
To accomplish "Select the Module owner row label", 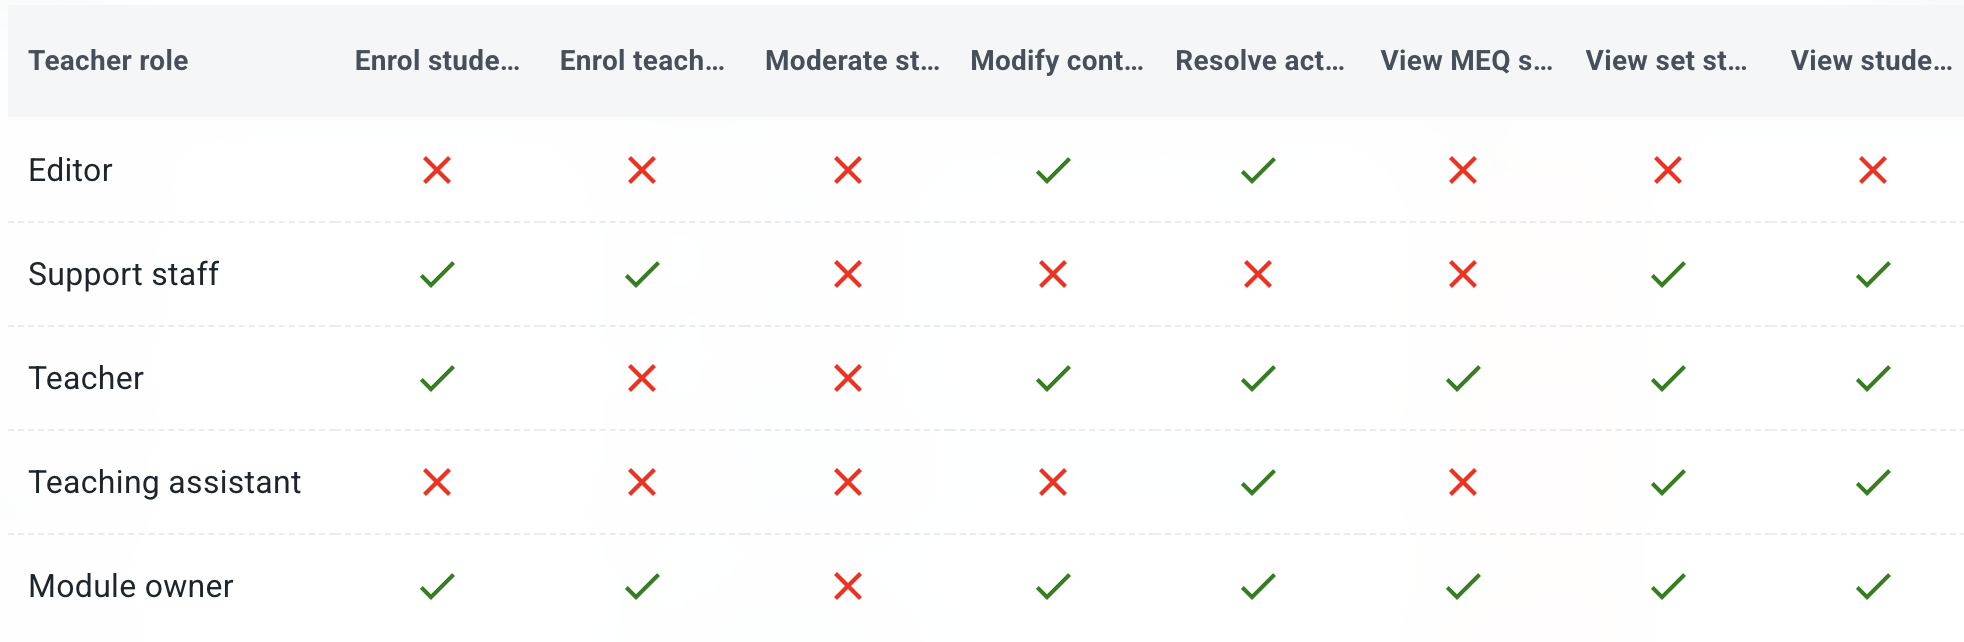I will 130,586.
